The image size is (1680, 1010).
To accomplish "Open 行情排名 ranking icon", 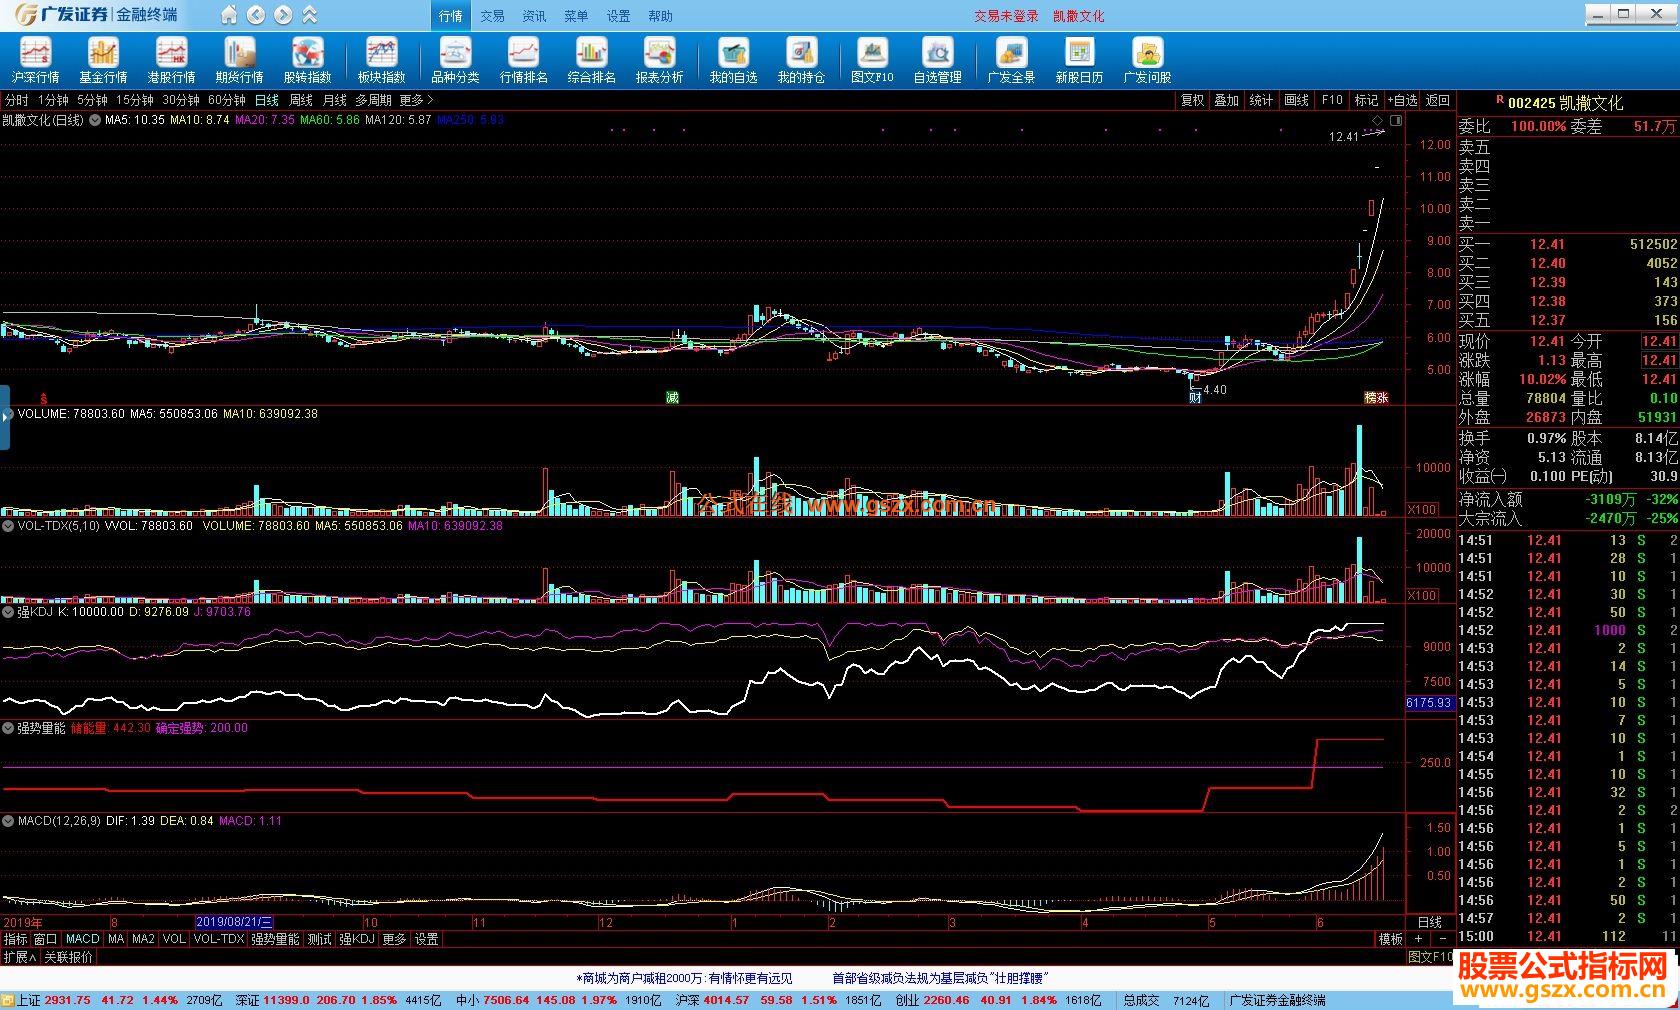I will coord(523,60).
